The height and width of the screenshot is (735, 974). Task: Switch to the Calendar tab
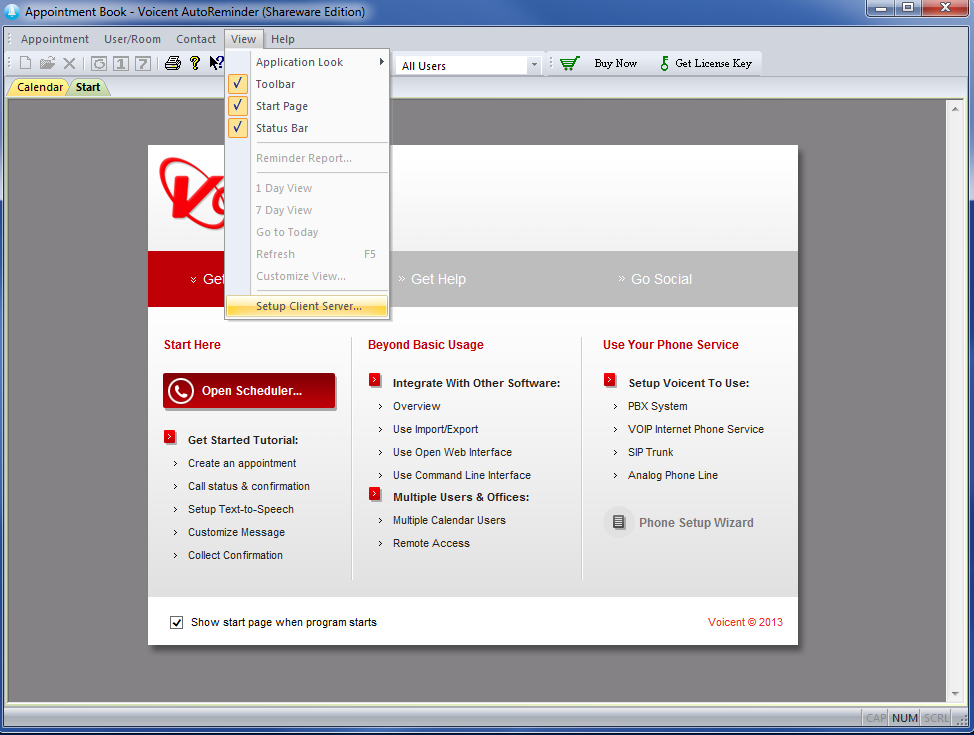pyautogui.click(x=39, y=87)
